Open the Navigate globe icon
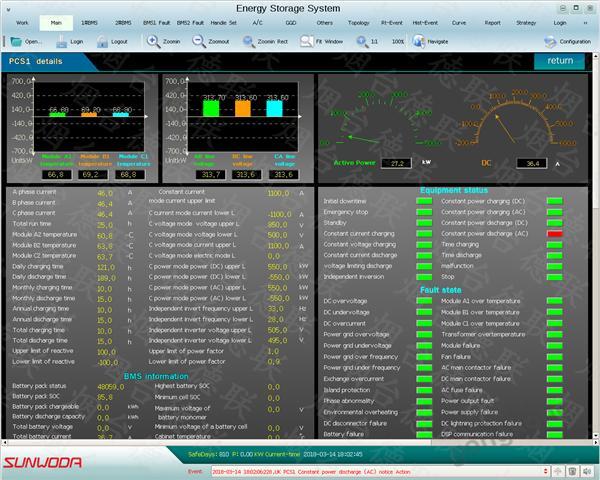Screen dimensions: 600x480 (419, 41)
